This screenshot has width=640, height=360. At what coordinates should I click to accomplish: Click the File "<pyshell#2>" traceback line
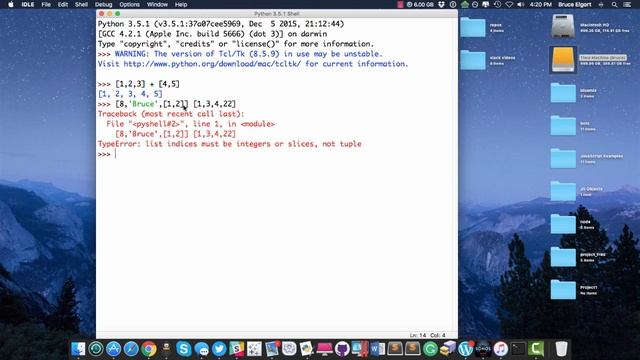191,124
